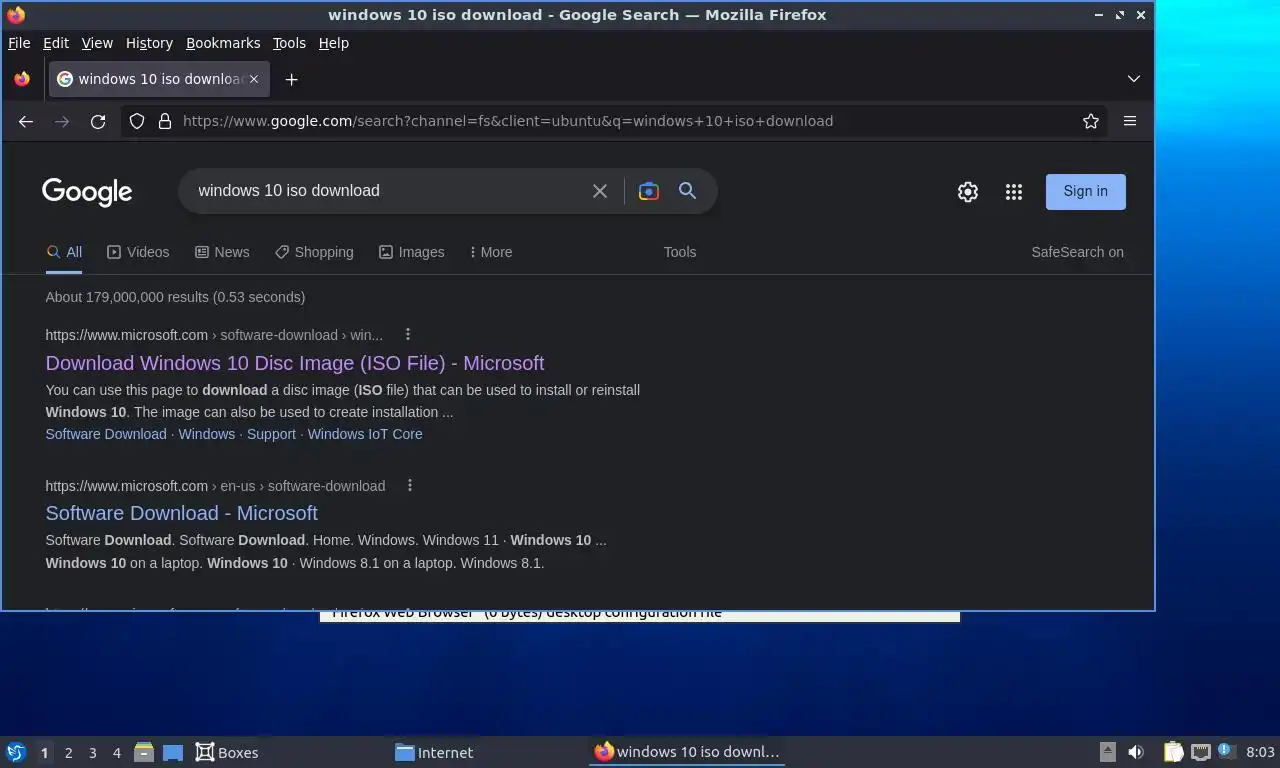Open the Internet folder taskbar entry
Screen dimensions: 1280x768
tap(434, 752)
